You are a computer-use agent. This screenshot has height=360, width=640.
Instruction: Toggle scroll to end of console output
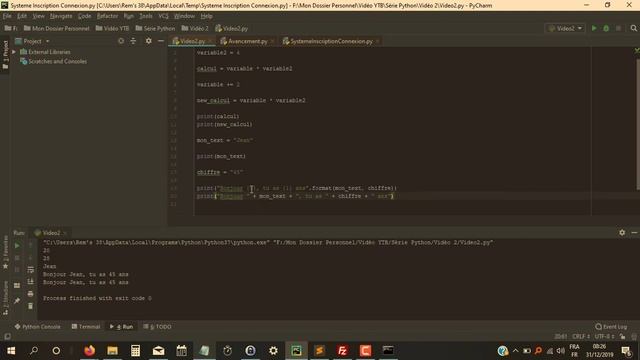31,282
